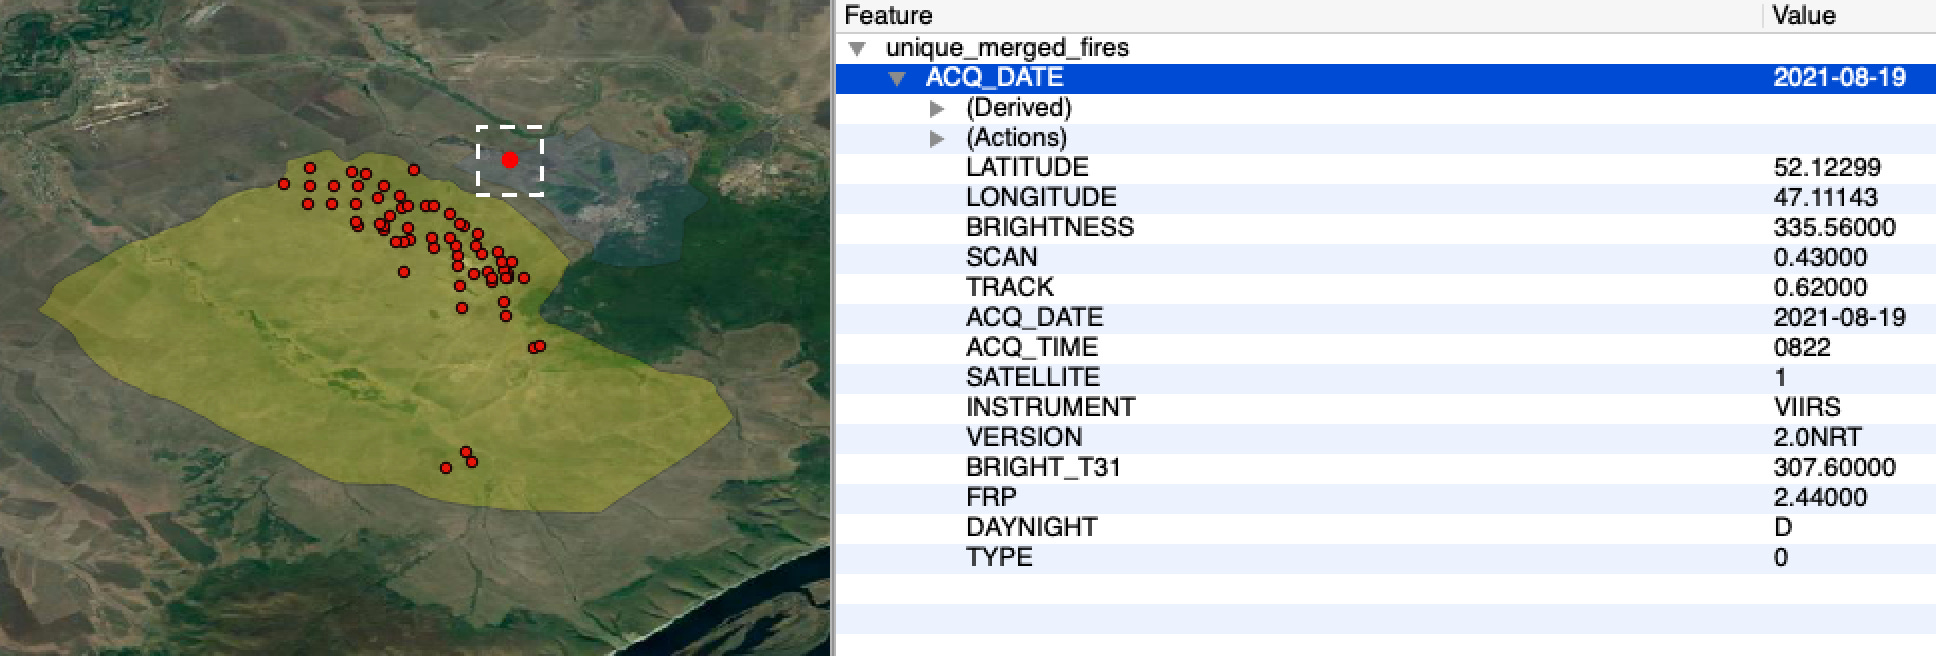Select the SCAN attribute row
The image size is (1936, 656).
[1385, 258]
